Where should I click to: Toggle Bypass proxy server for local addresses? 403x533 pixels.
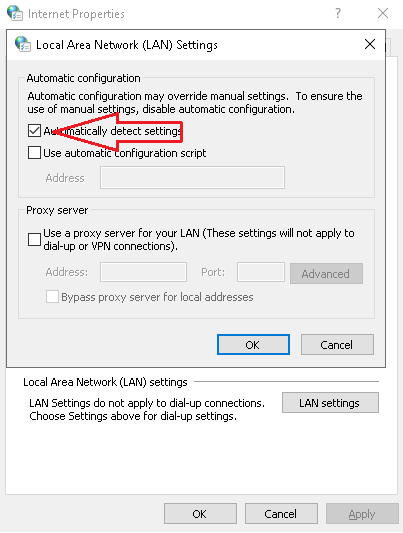click(x=52, y=297)
